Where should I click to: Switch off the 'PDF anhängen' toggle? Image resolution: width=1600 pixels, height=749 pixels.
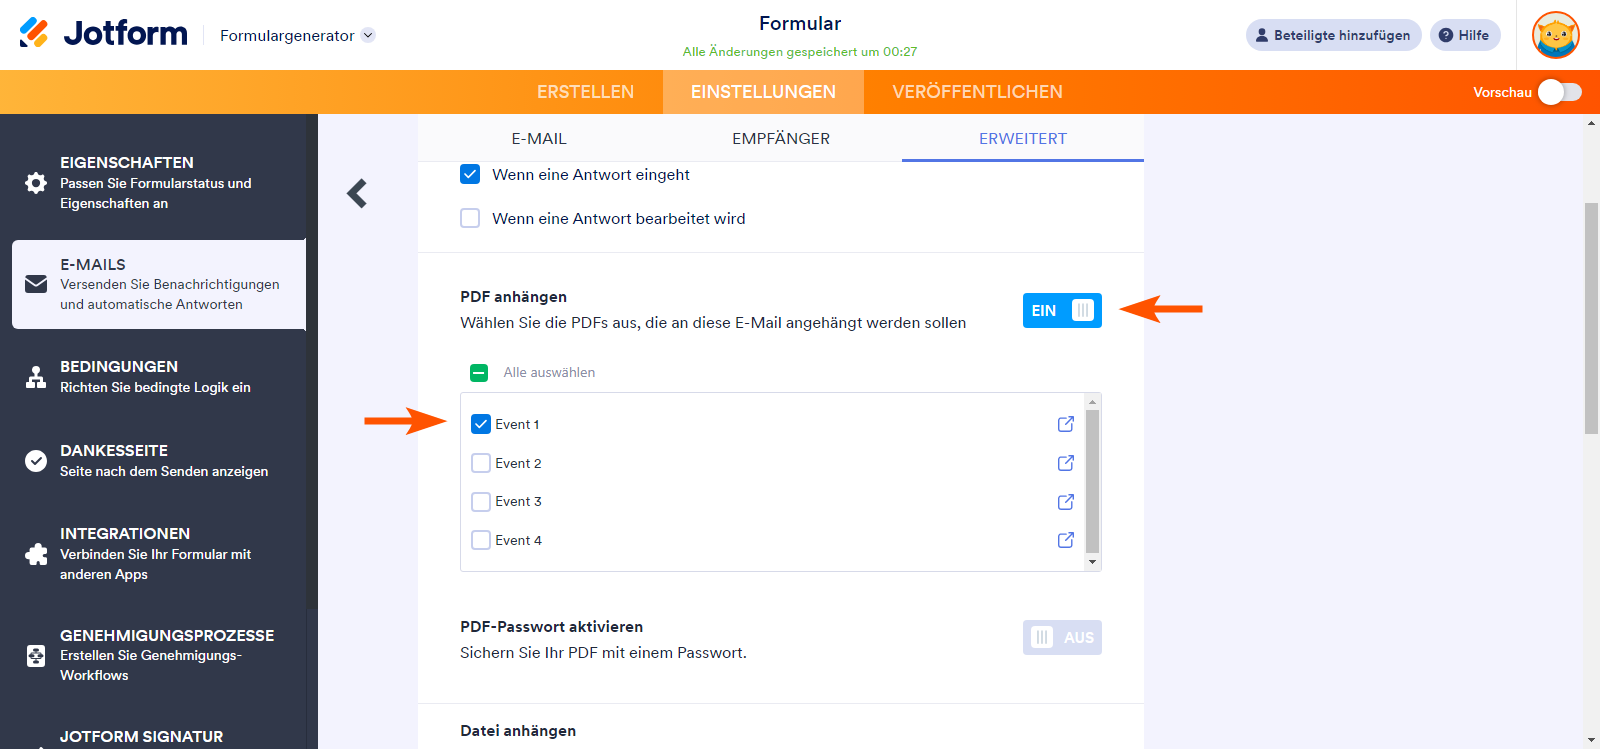(x=1062, y=310)
